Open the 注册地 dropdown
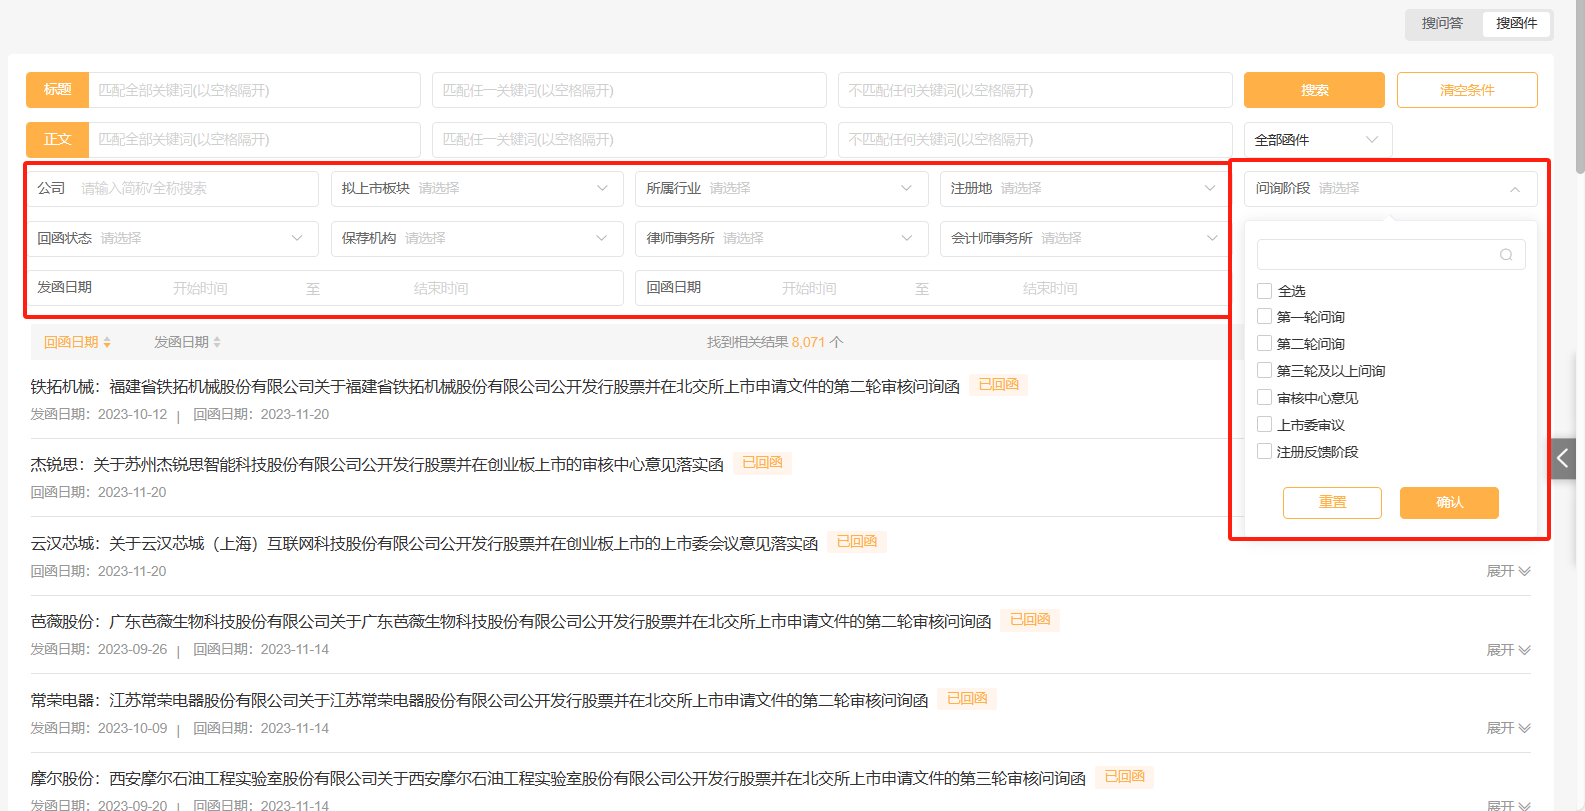Image resolution: width=1585 pixels, height=811 pixels. point(1084,188)
